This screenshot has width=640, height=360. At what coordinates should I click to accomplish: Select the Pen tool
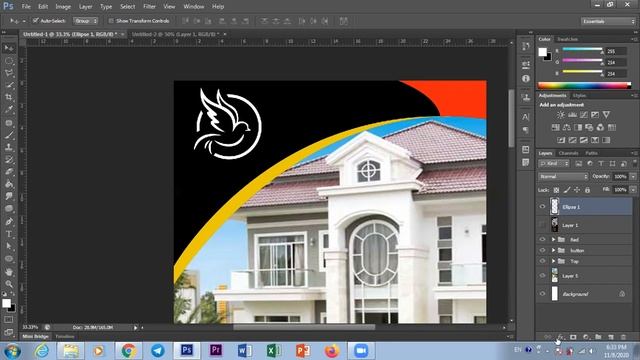9,222
